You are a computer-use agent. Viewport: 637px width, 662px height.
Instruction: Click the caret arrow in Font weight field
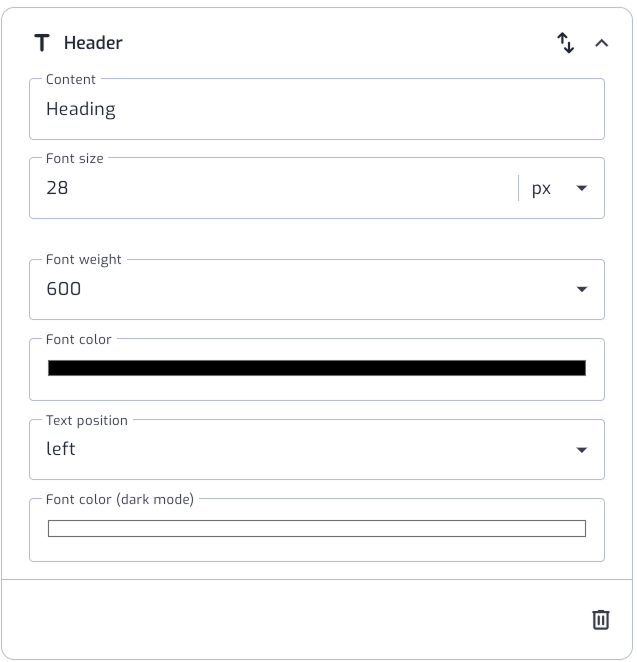[582, 289]
